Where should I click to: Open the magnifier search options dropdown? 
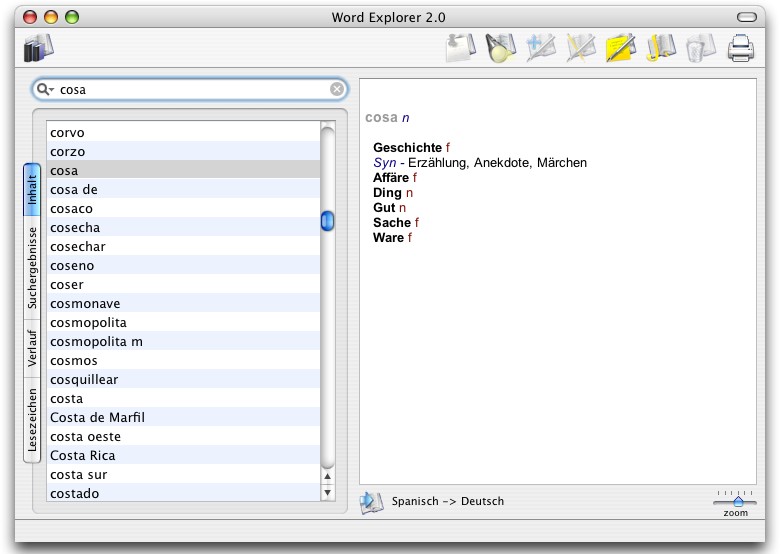pos(45,89)
